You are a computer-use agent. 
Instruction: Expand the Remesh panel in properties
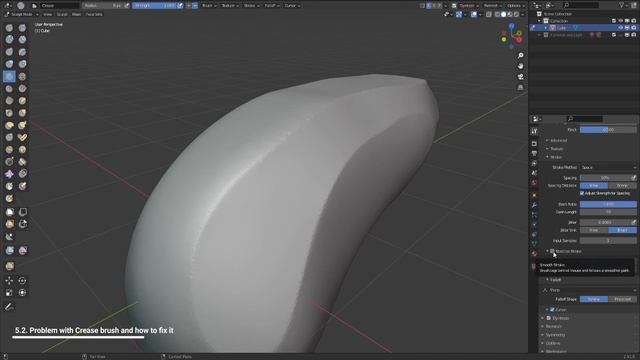pyautogui.click(x=553, y=327)
